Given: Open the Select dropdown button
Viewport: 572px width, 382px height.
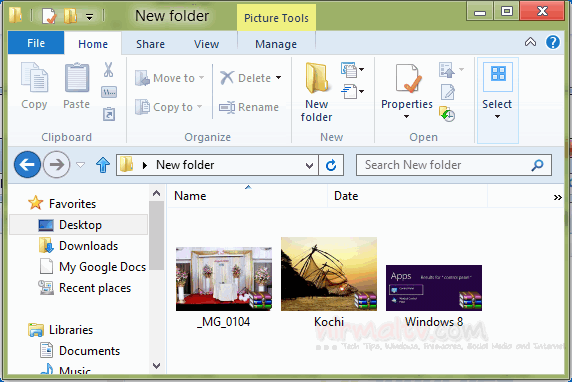Looking at the screenshot, I should coord(498,100).
